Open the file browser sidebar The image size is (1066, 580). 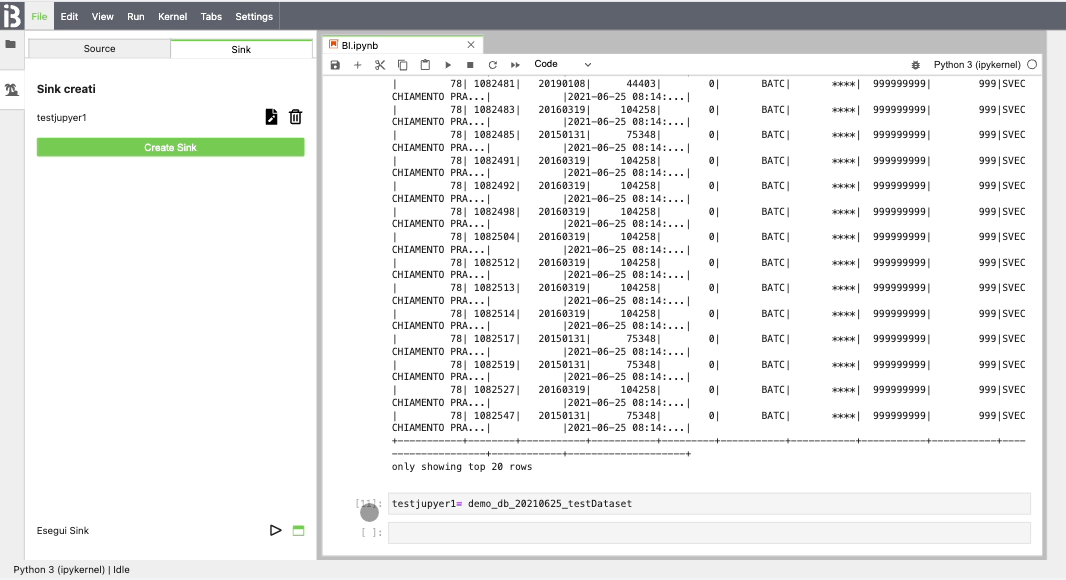(12, 44)
